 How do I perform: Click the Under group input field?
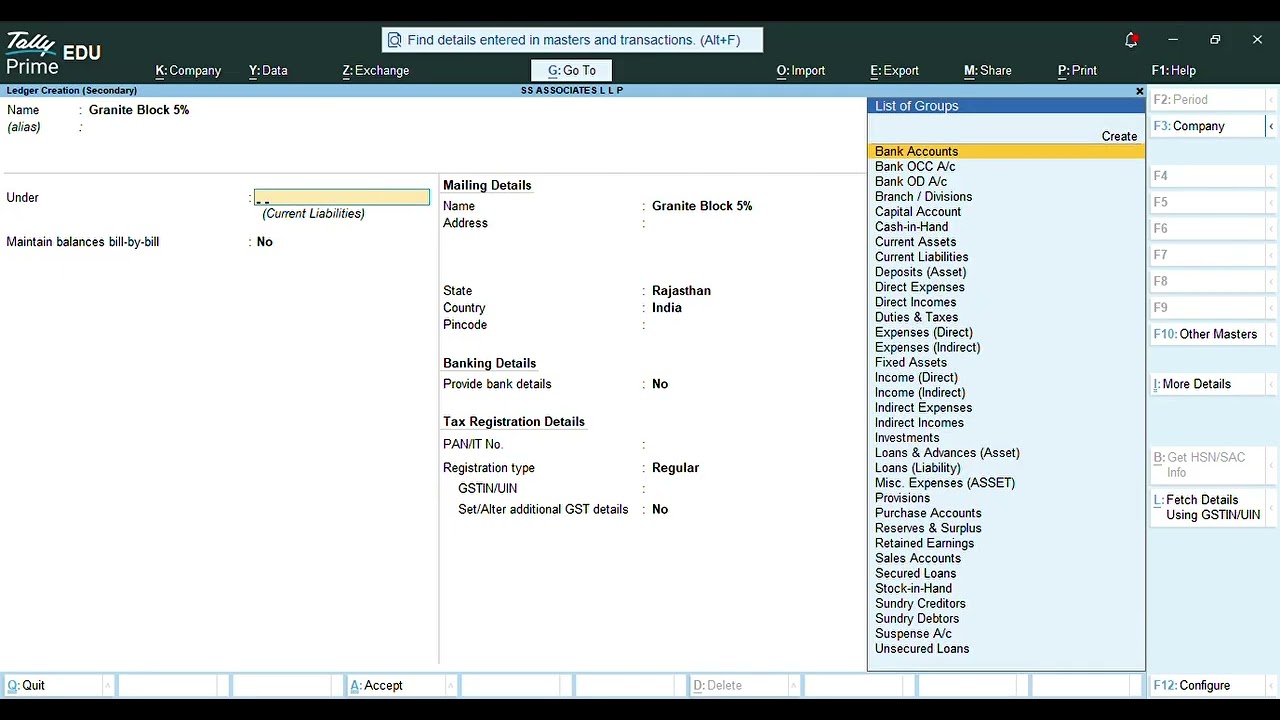[342, 198]
